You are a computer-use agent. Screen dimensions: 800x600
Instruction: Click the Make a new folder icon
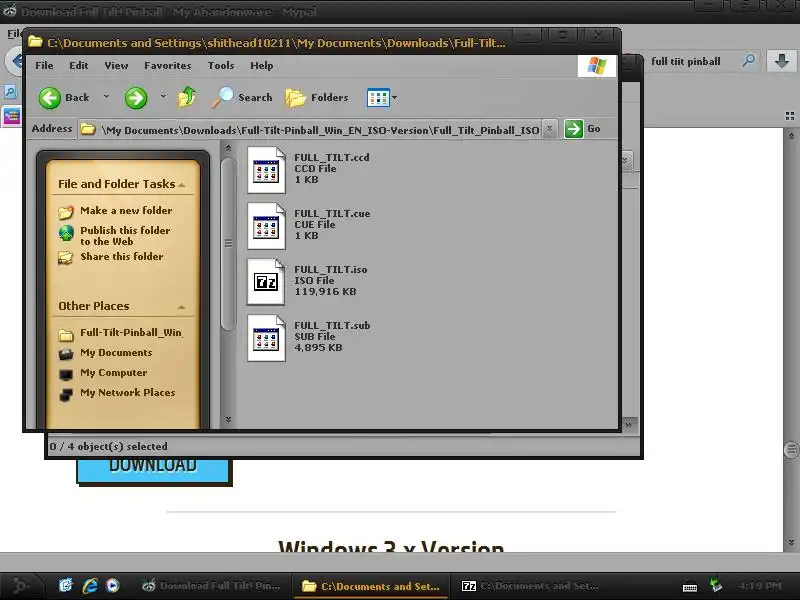[x=66, y=211]
